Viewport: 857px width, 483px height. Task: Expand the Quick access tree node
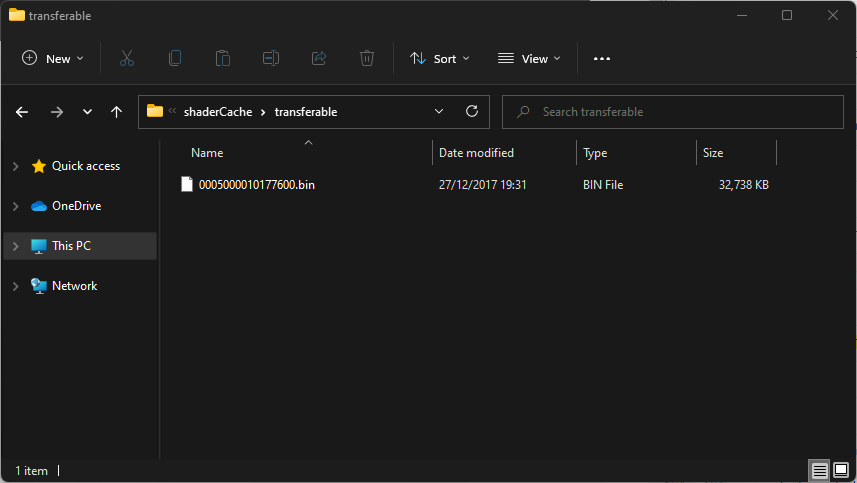pyautogui.click(x=16, y=166)
